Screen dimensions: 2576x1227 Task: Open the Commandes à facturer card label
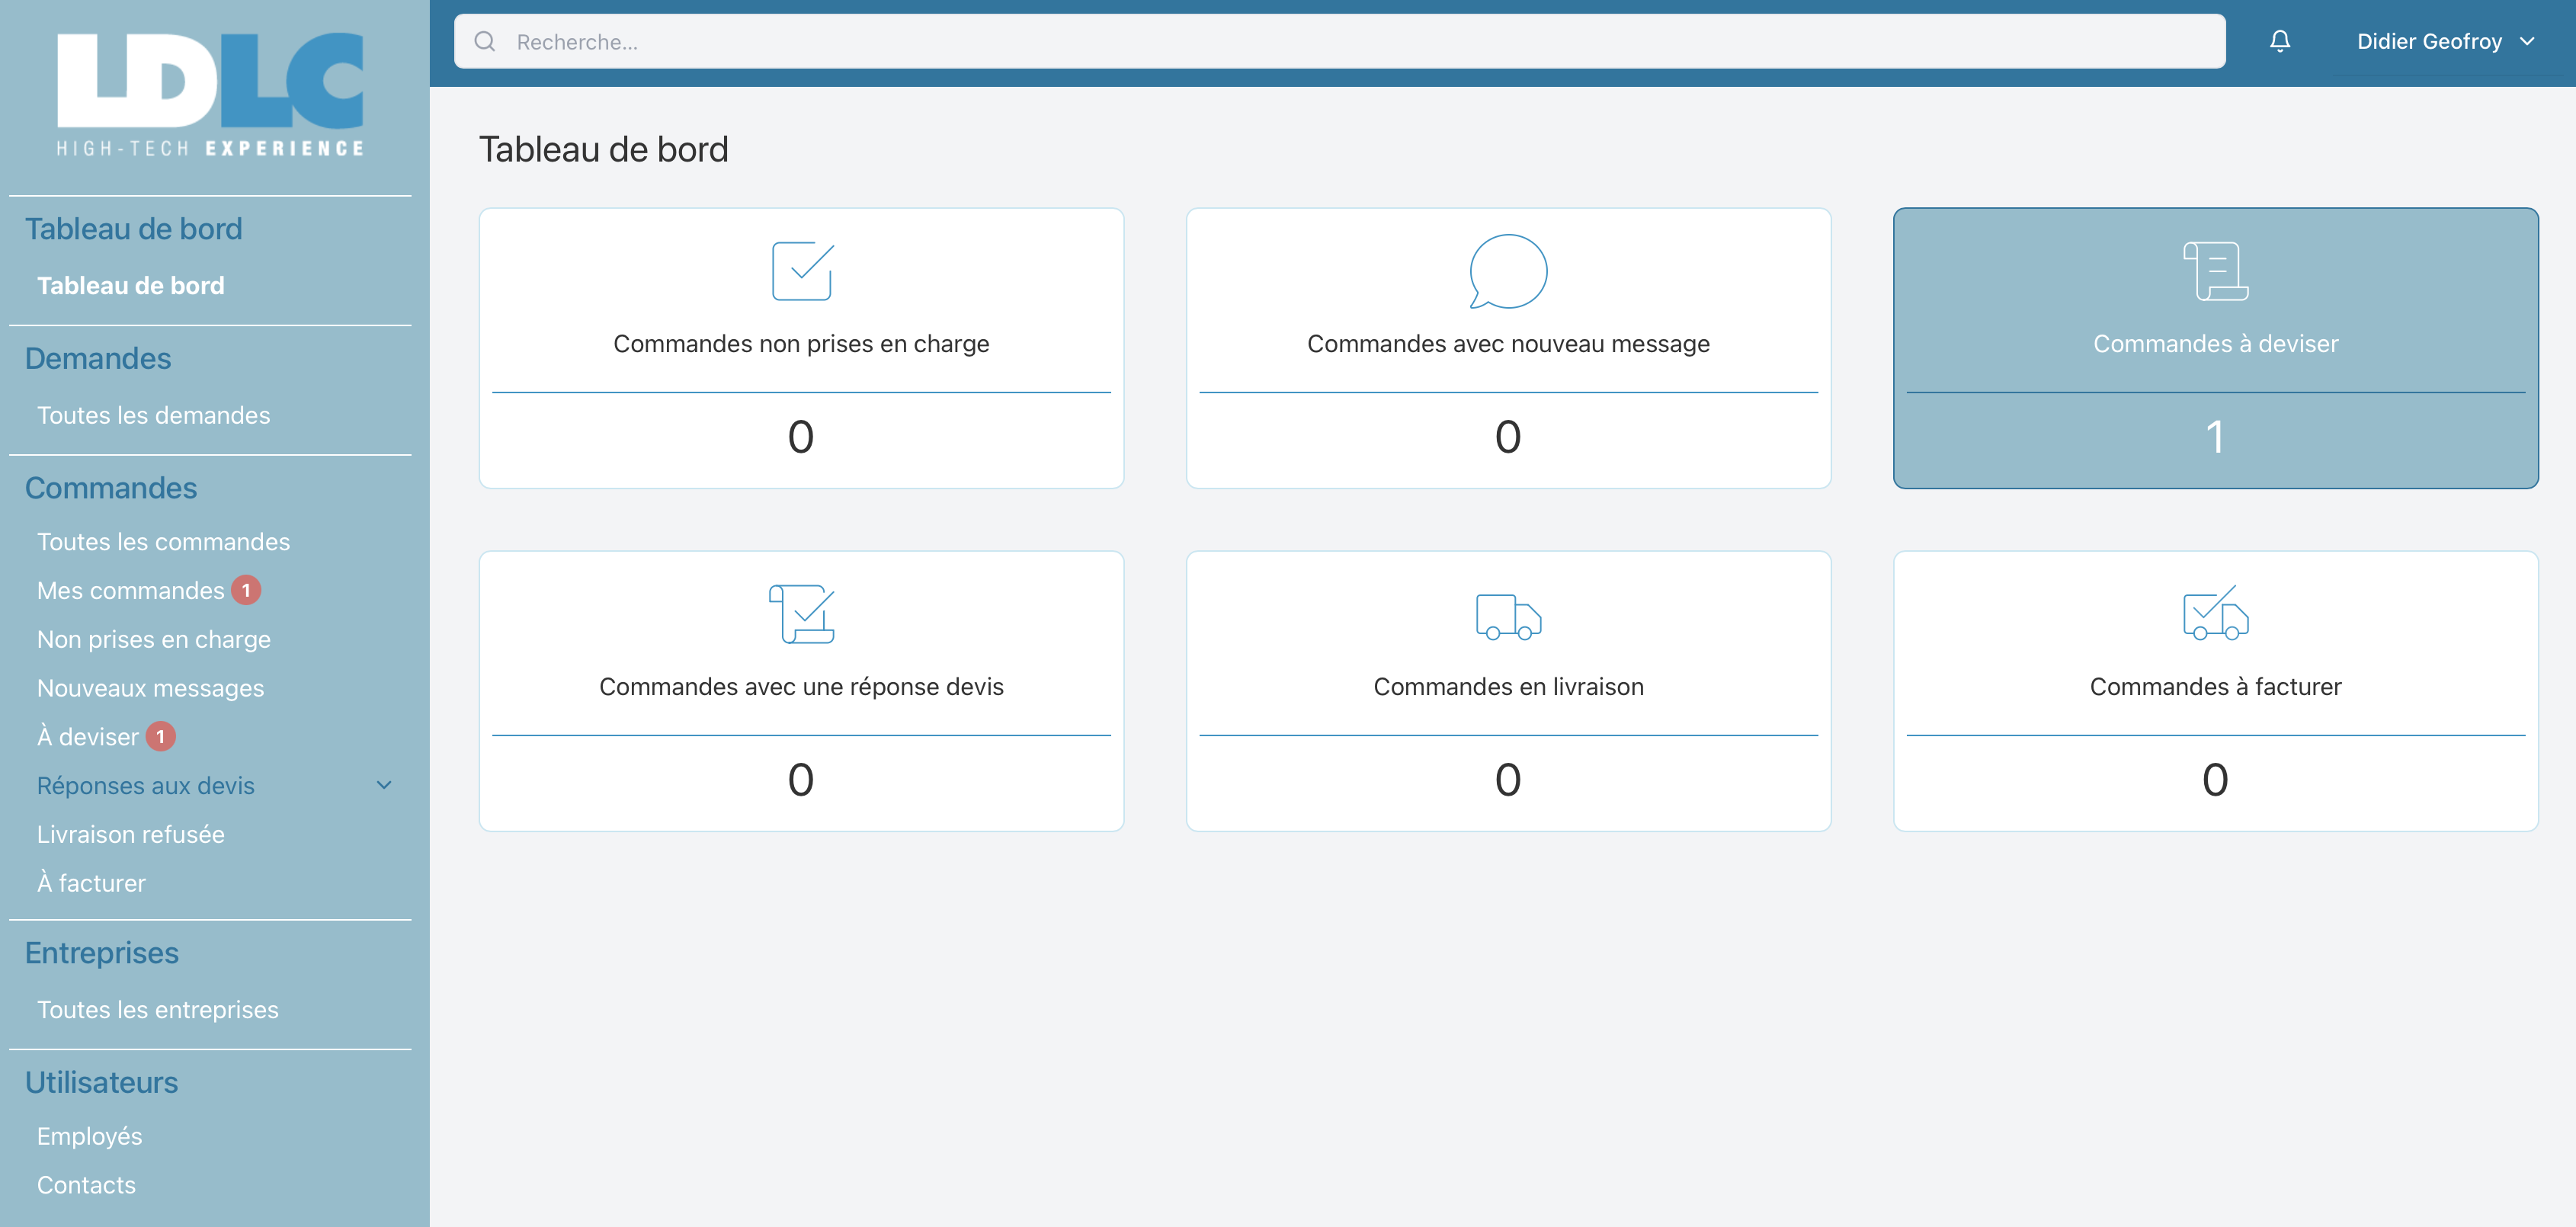[2216, 687]
